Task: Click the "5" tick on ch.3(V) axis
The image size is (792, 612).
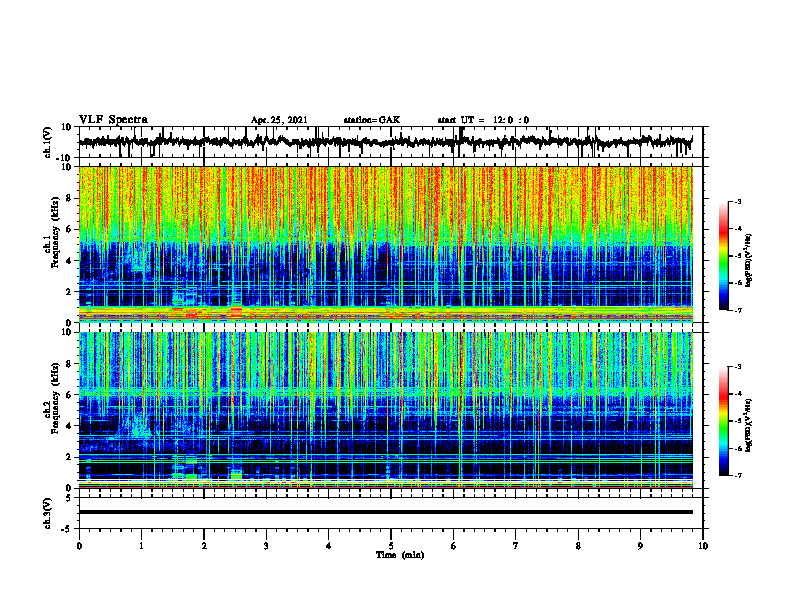Action: 69,498
